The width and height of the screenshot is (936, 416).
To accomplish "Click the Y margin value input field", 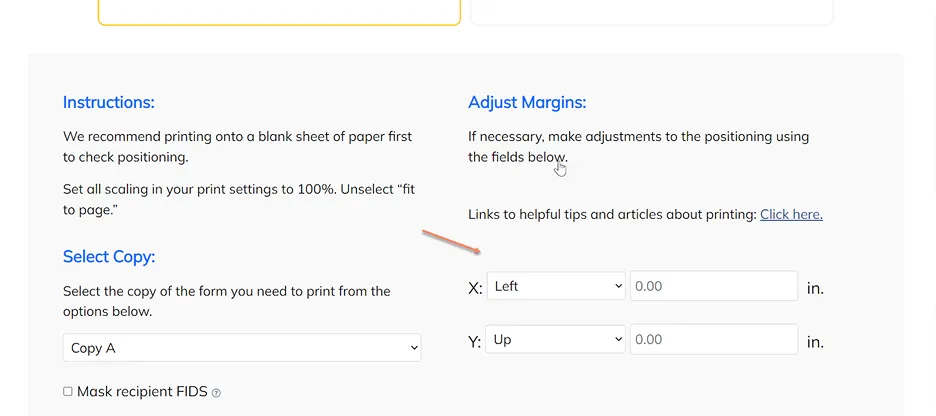I will click(714, 340).
